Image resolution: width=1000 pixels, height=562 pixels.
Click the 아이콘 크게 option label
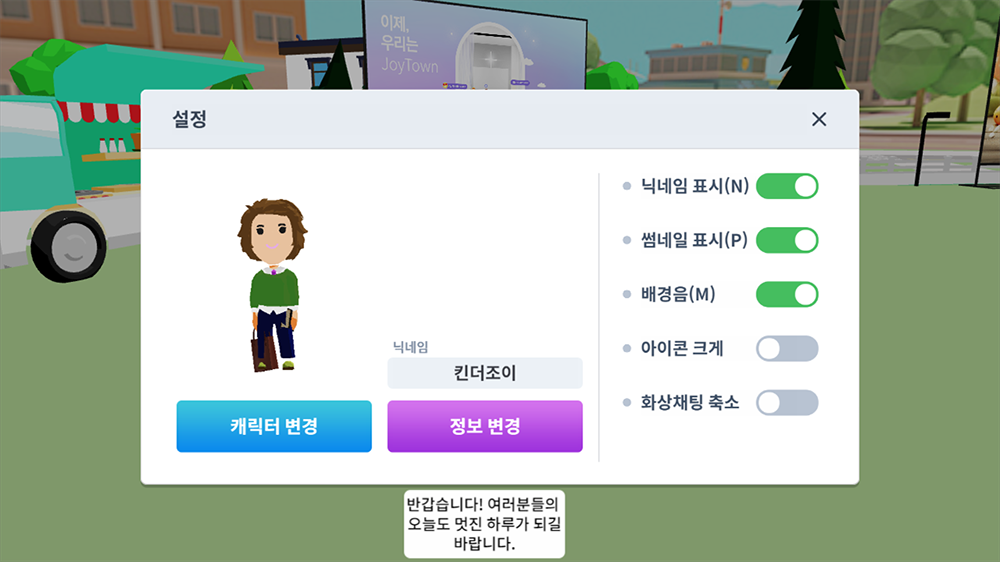click(x=682, y=349)
